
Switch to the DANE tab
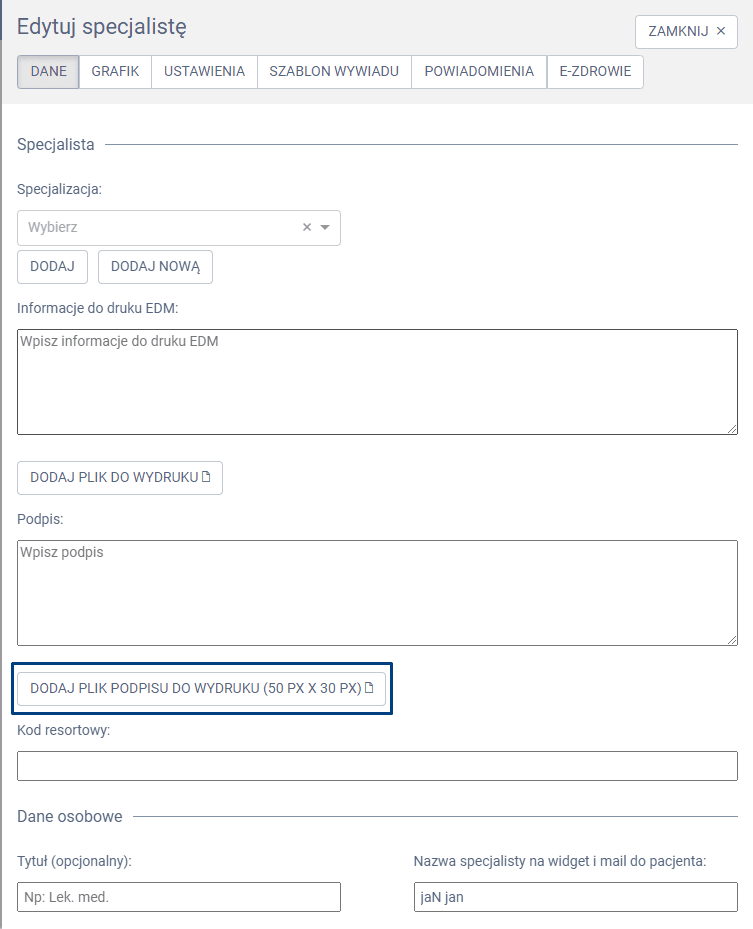48,72
